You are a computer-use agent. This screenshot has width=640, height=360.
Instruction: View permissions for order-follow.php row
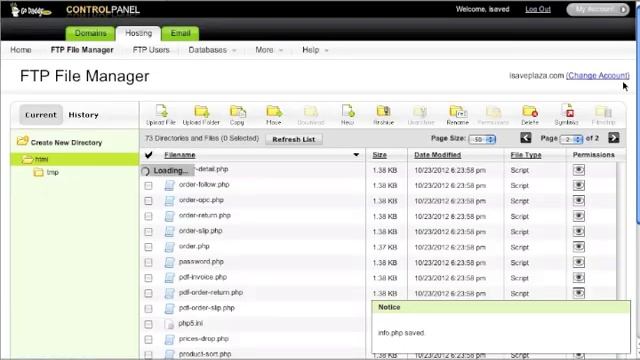pyautogui.click(x=579, y=185)
